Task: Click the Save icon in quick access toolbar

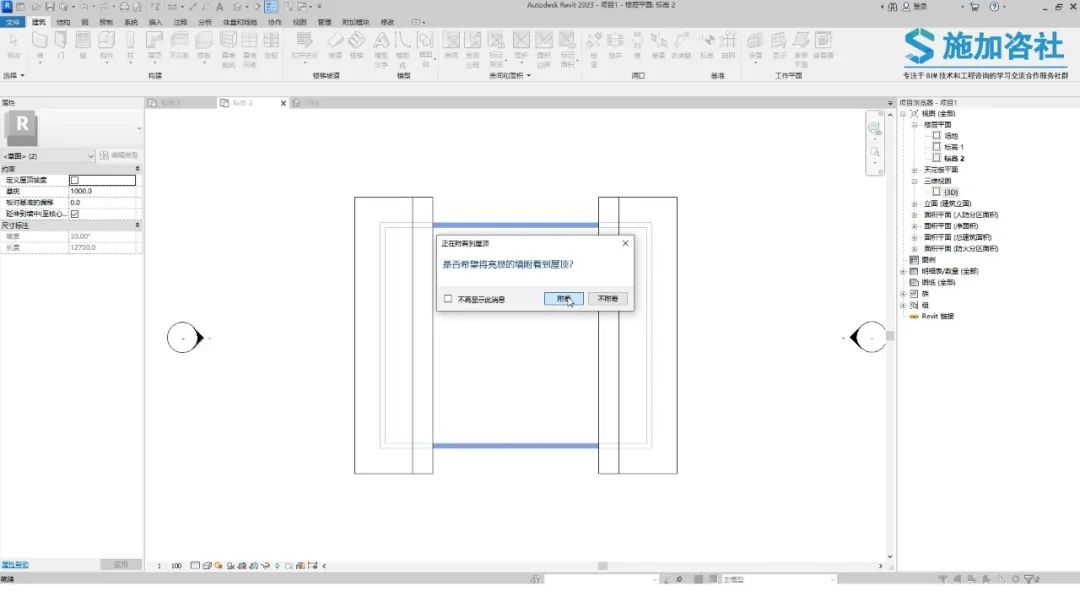Action: (x=49, y=7)
